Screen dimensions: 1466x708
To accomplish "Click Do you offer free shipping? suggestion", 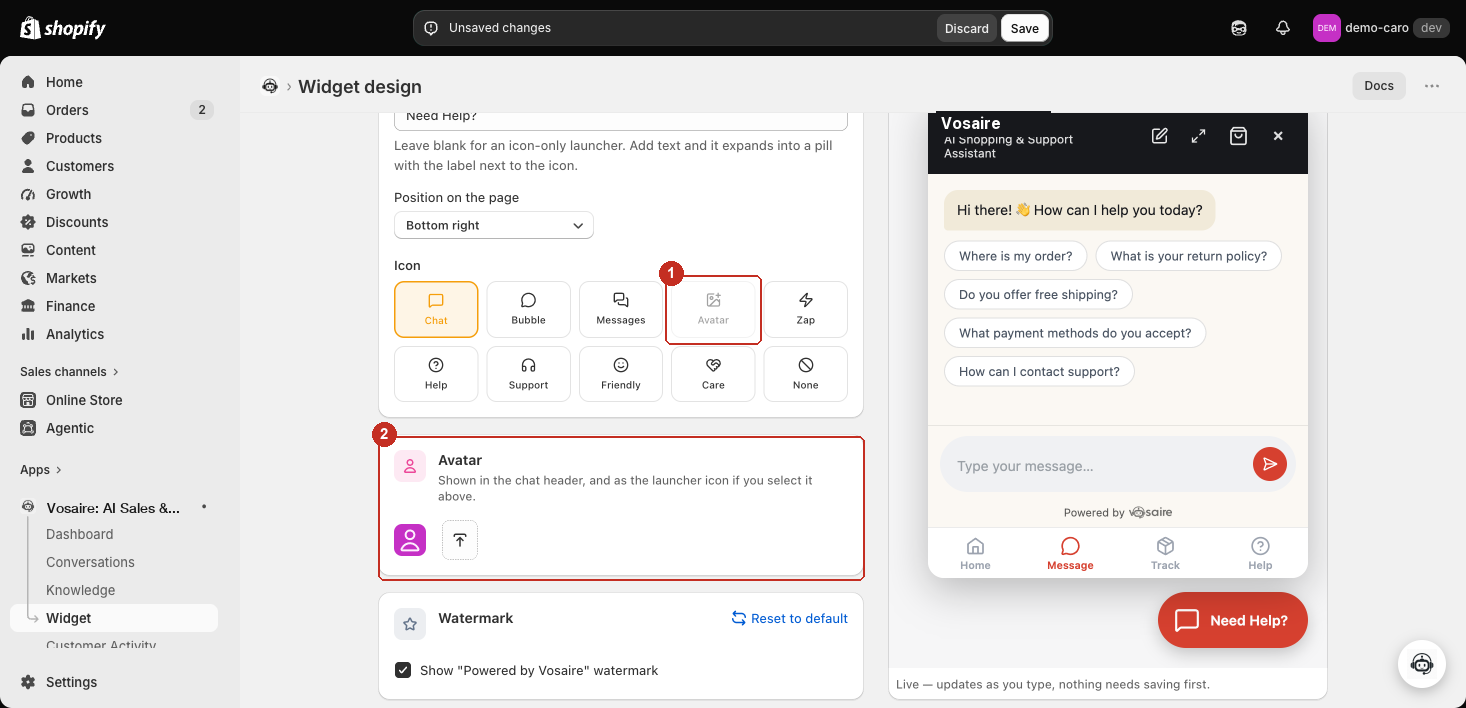I will coord(1038,294).
